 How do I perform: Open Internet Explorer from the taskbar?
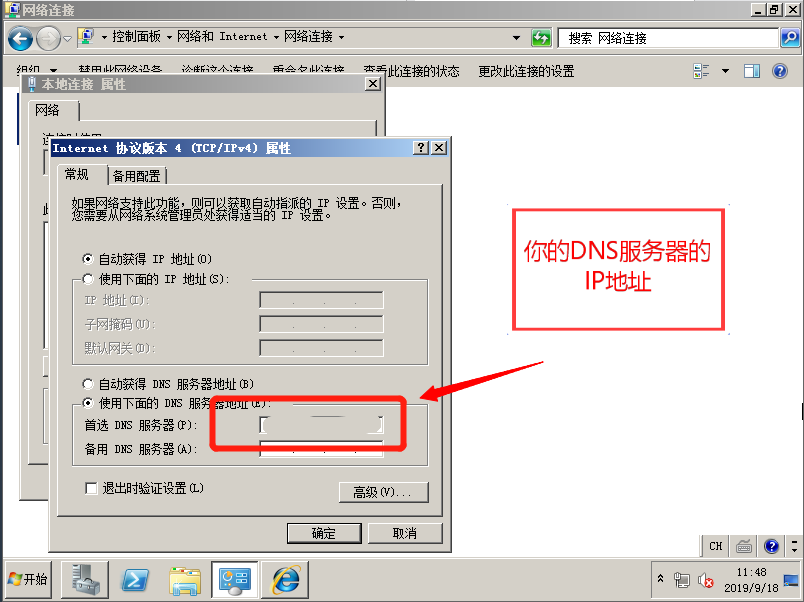[x=286, y=579]
